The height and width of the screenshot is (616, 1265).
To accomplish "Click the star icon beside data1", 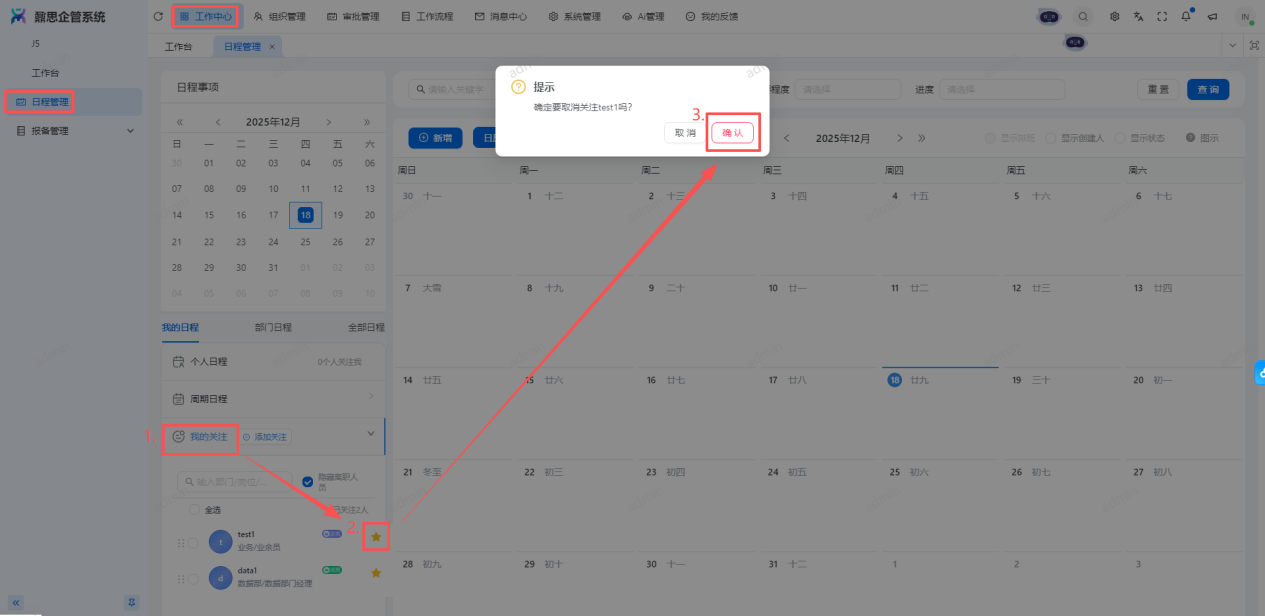I will [x=376, y=573].
